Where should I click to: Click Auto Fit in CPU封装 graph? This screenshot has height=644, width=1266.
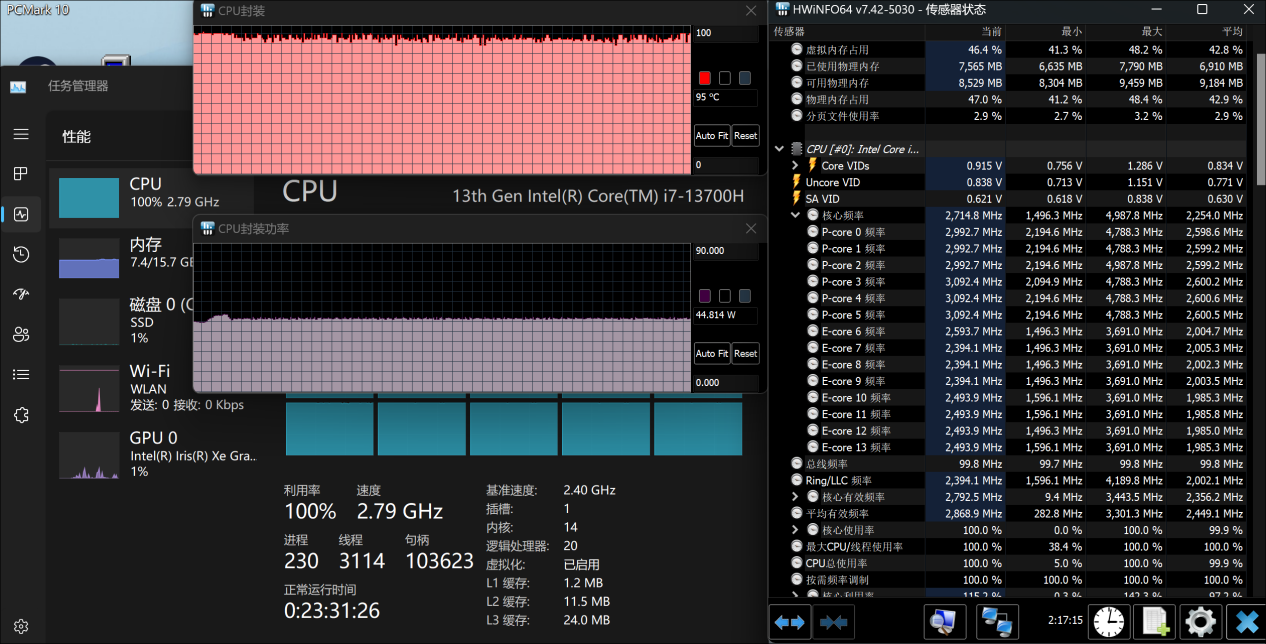[711, 136]
